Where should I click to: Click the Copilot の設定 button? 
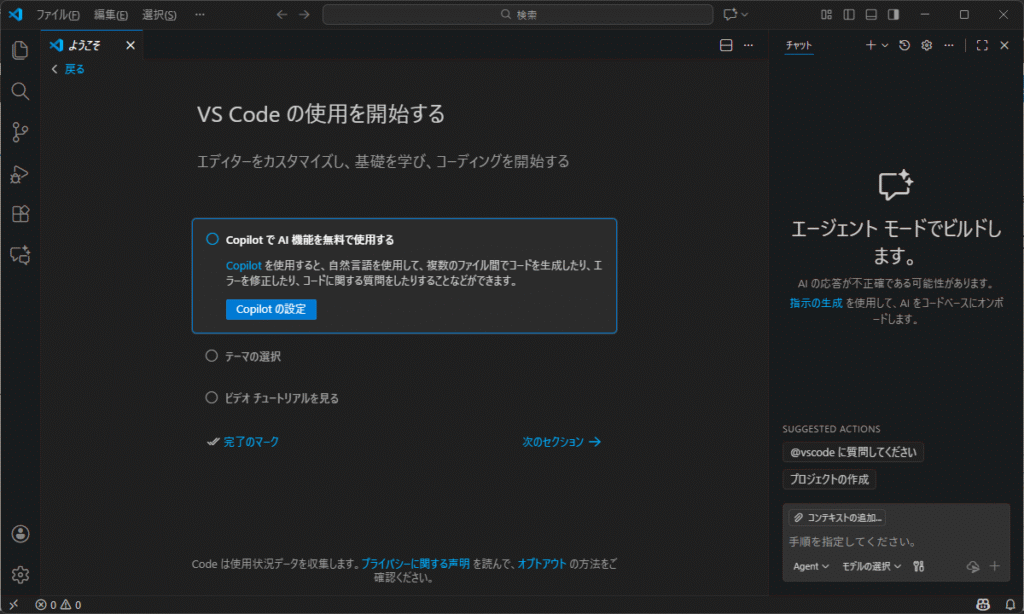point(271,309)
